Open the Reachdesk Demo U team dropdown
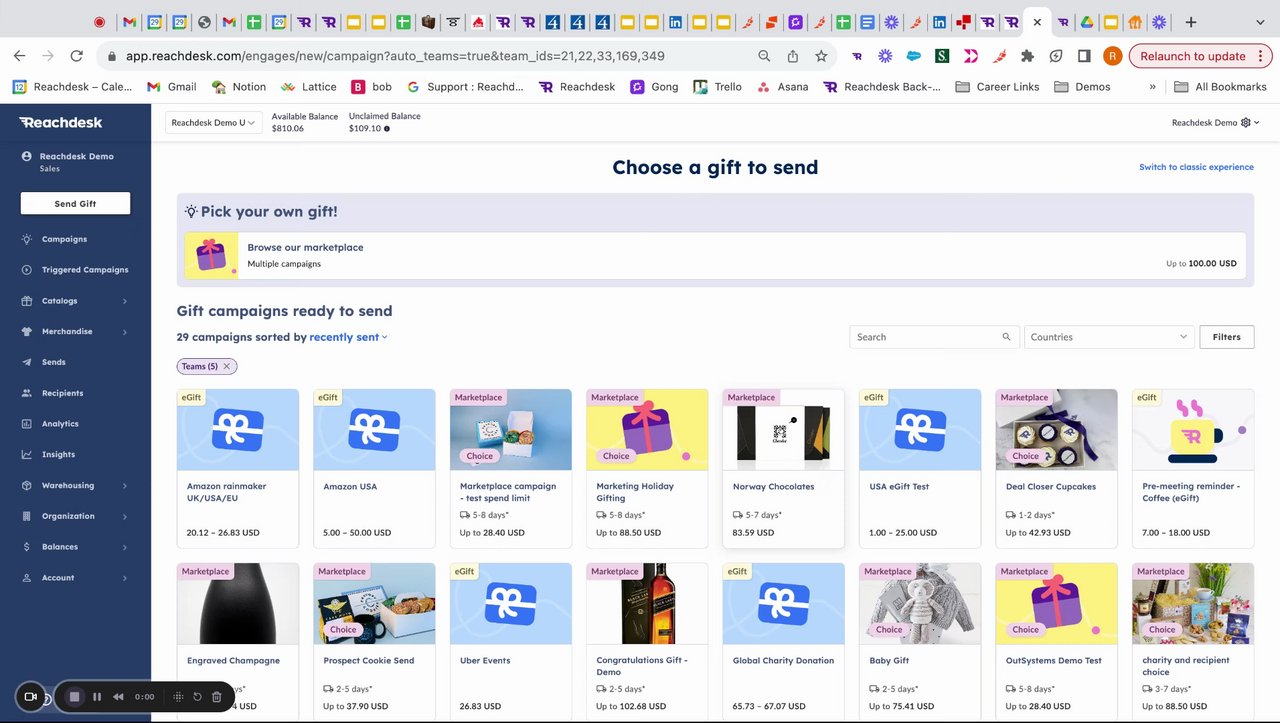The height and width of the screenshot is (723, 1280). [x=213, y=123]
